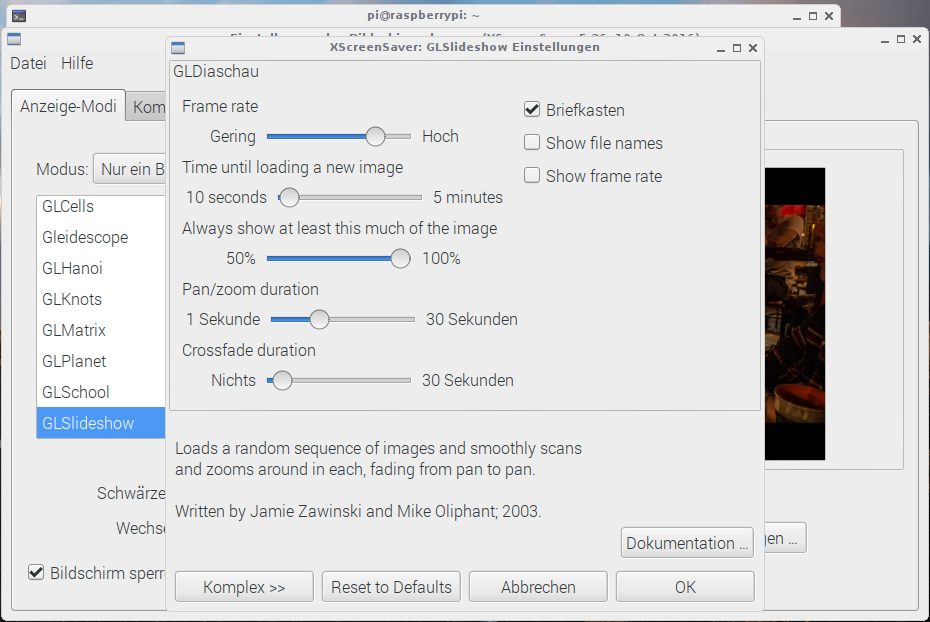Viewport: 930px width, 622px height.
Task: Minimize the GLSlideshow Einstellungen dialog
Action: click(721, 49)
